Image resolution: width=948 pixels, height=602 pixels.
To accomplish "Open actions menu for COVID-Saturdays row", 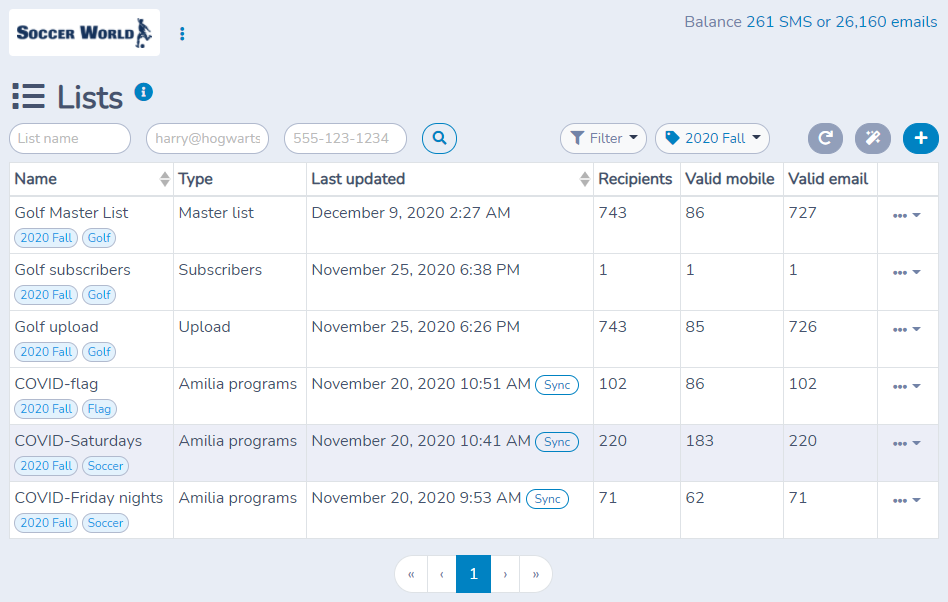I will [906, 443].
